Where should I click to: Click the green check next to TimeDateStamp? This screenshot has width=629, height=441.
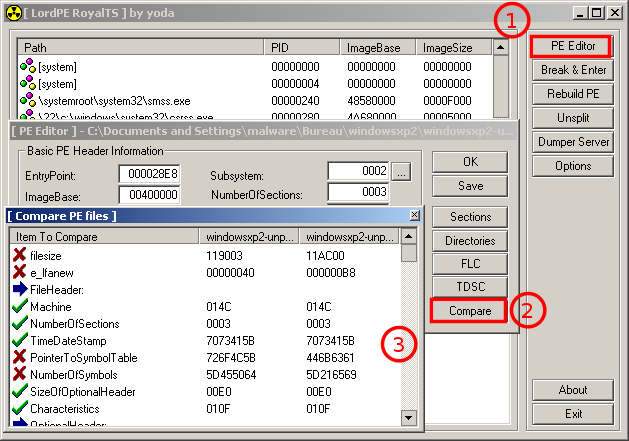point(19,340)
